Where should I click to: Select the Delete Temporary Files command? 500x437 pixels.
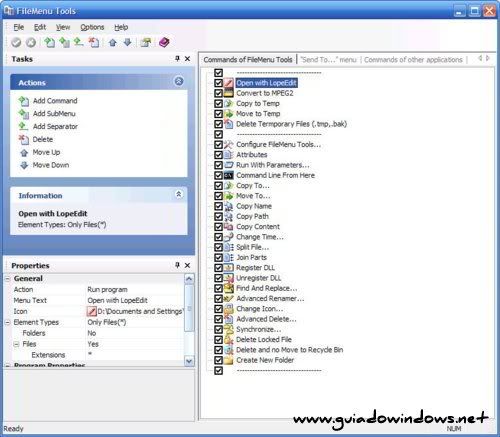pos(291,124)
